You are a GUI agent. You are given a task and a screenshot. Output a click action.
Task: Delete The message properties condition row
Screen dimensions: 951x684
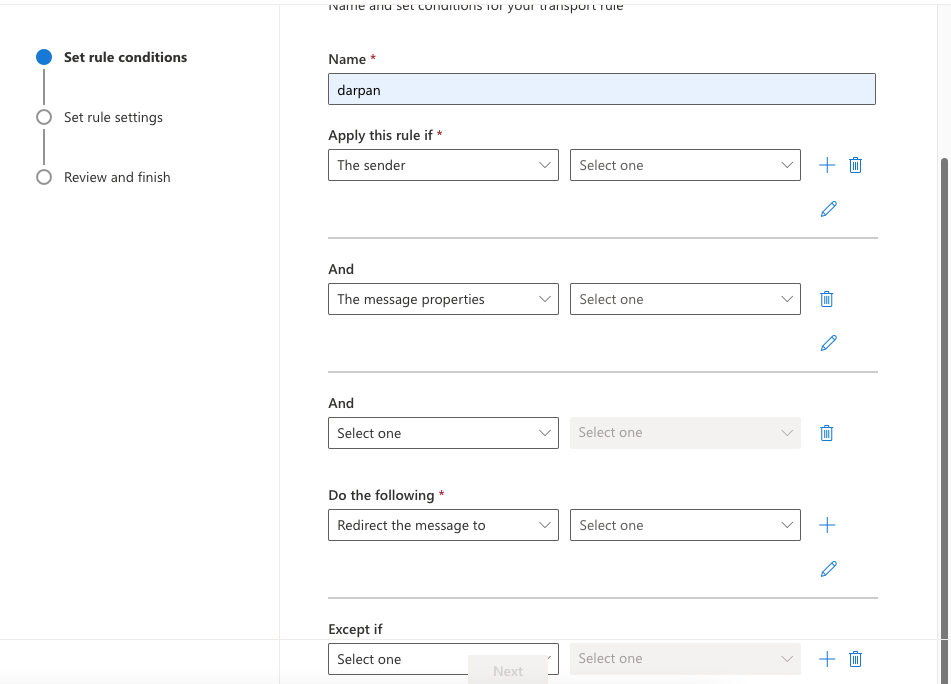click(826, 299)
